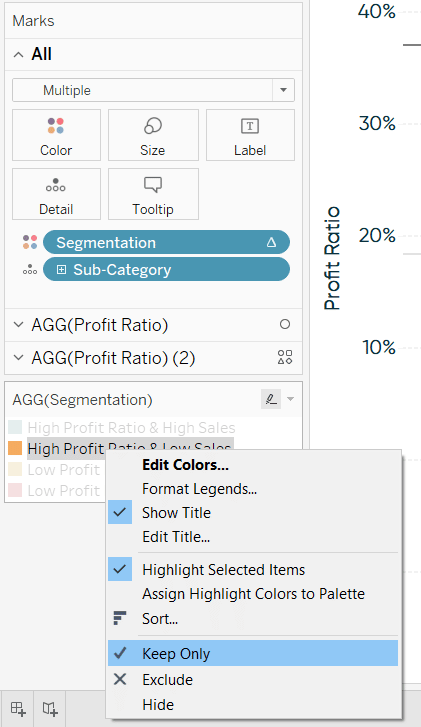Open the Detail marks card
421x727 pixels.
[x=56, y=194]
